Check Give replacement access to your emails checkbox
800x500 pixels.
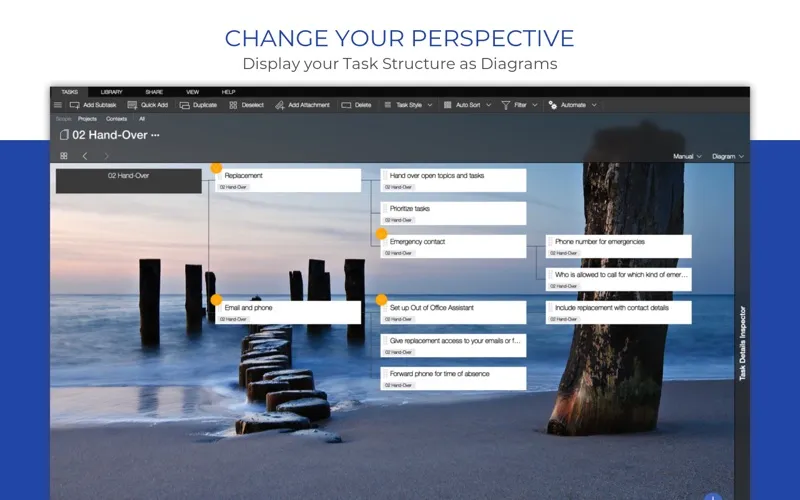[x=386, y=341]
